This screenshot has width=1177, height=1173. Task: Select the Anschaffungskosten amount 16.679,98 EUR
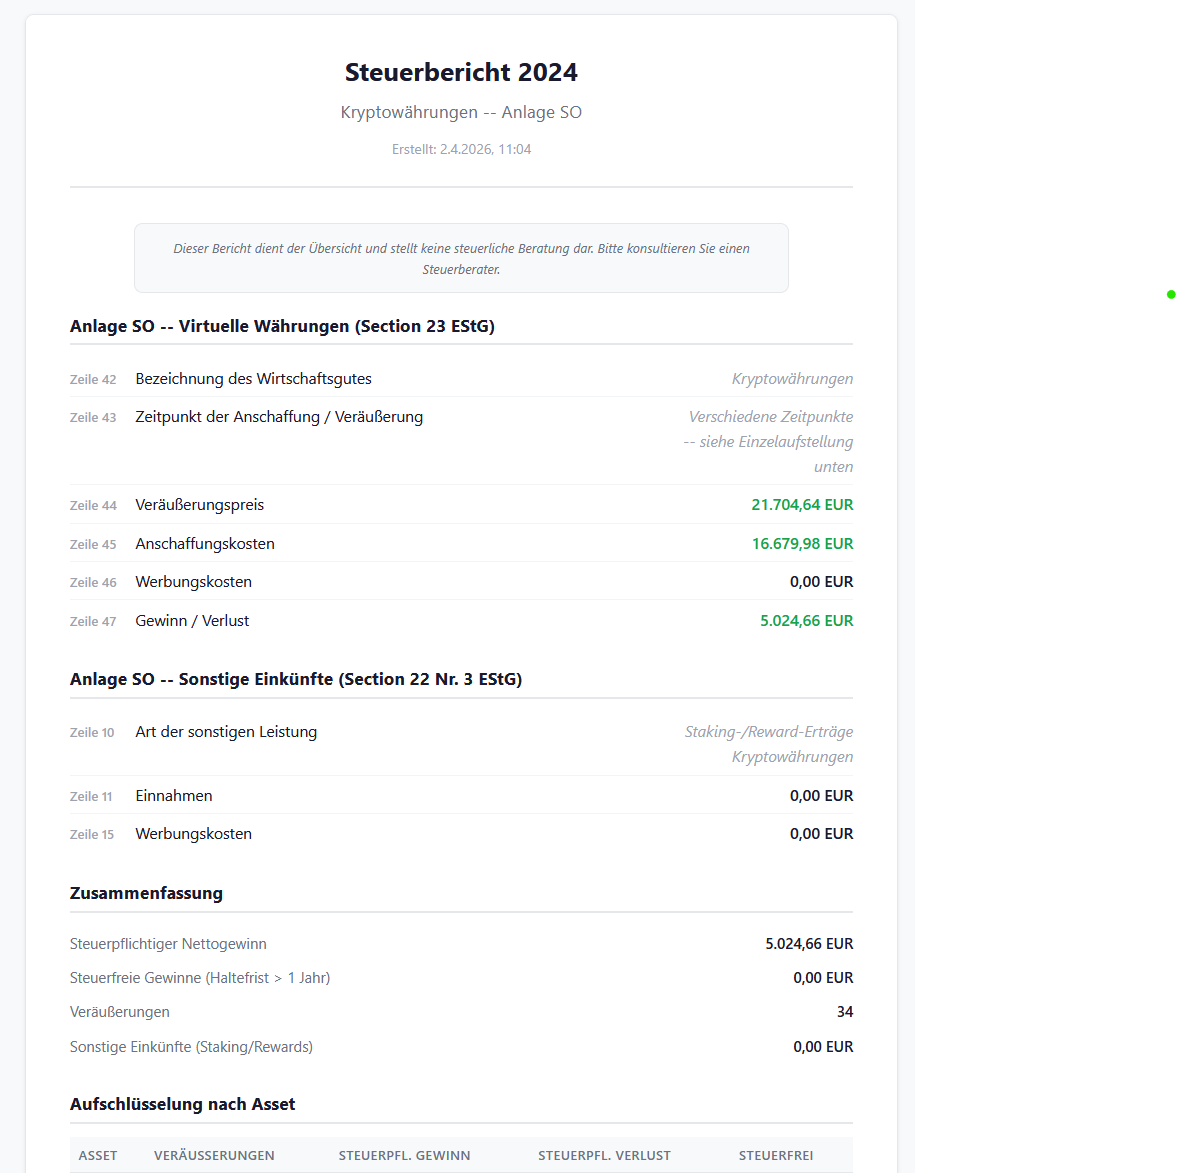802,544
